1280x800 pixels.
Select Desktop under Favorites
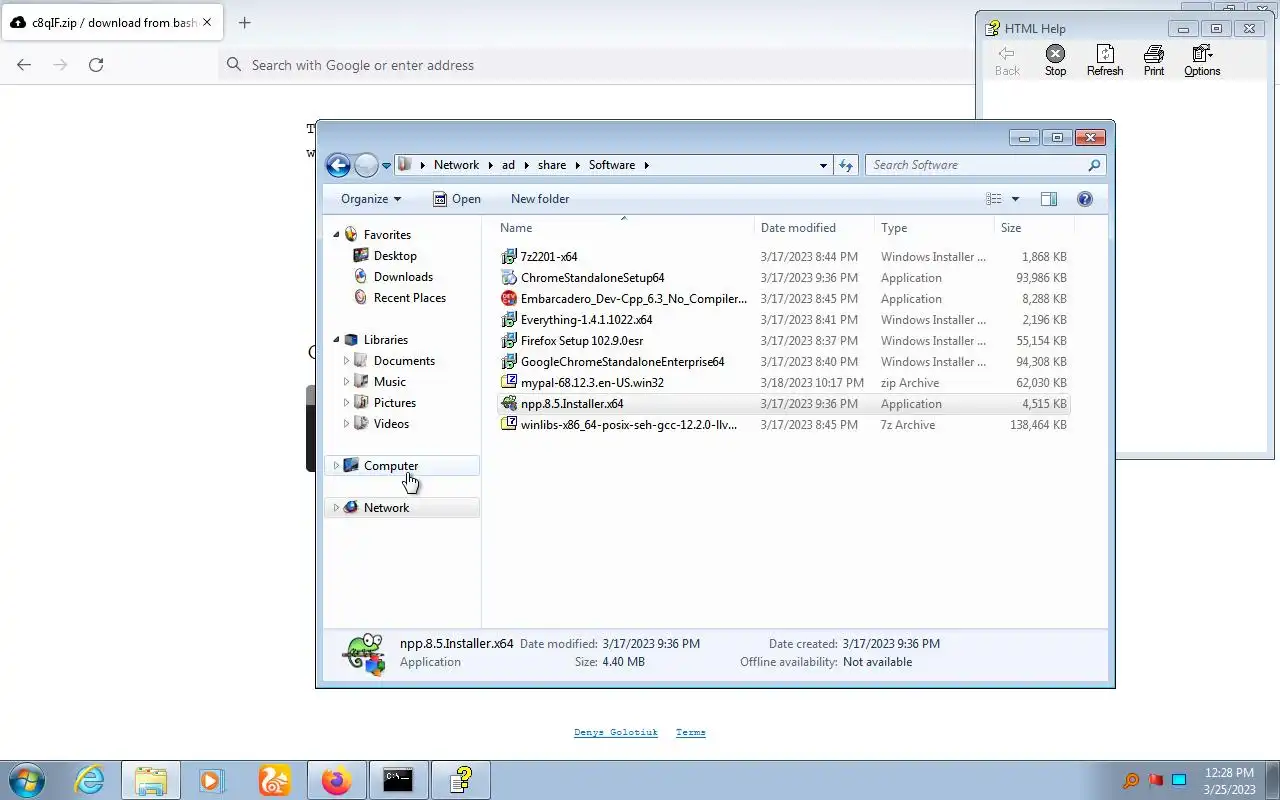pyautogui.click(x=395, y=256)
